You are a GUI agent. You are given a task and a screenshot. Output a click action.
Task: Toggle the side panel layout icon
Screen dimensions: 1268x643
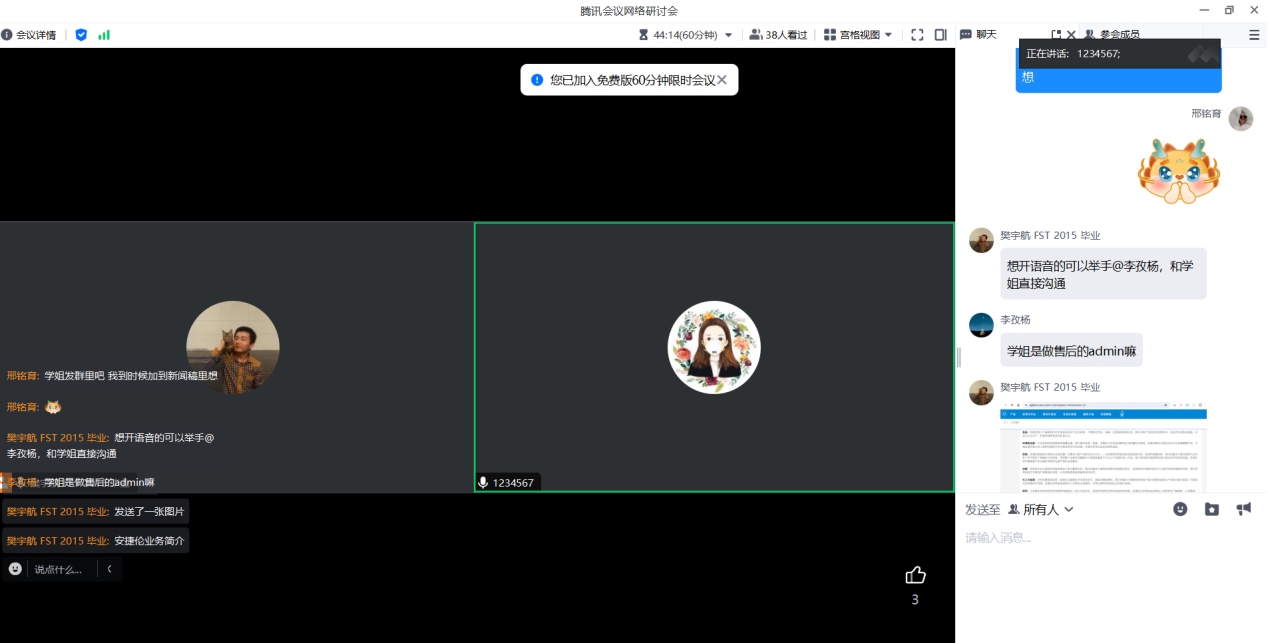coord(941,35)
